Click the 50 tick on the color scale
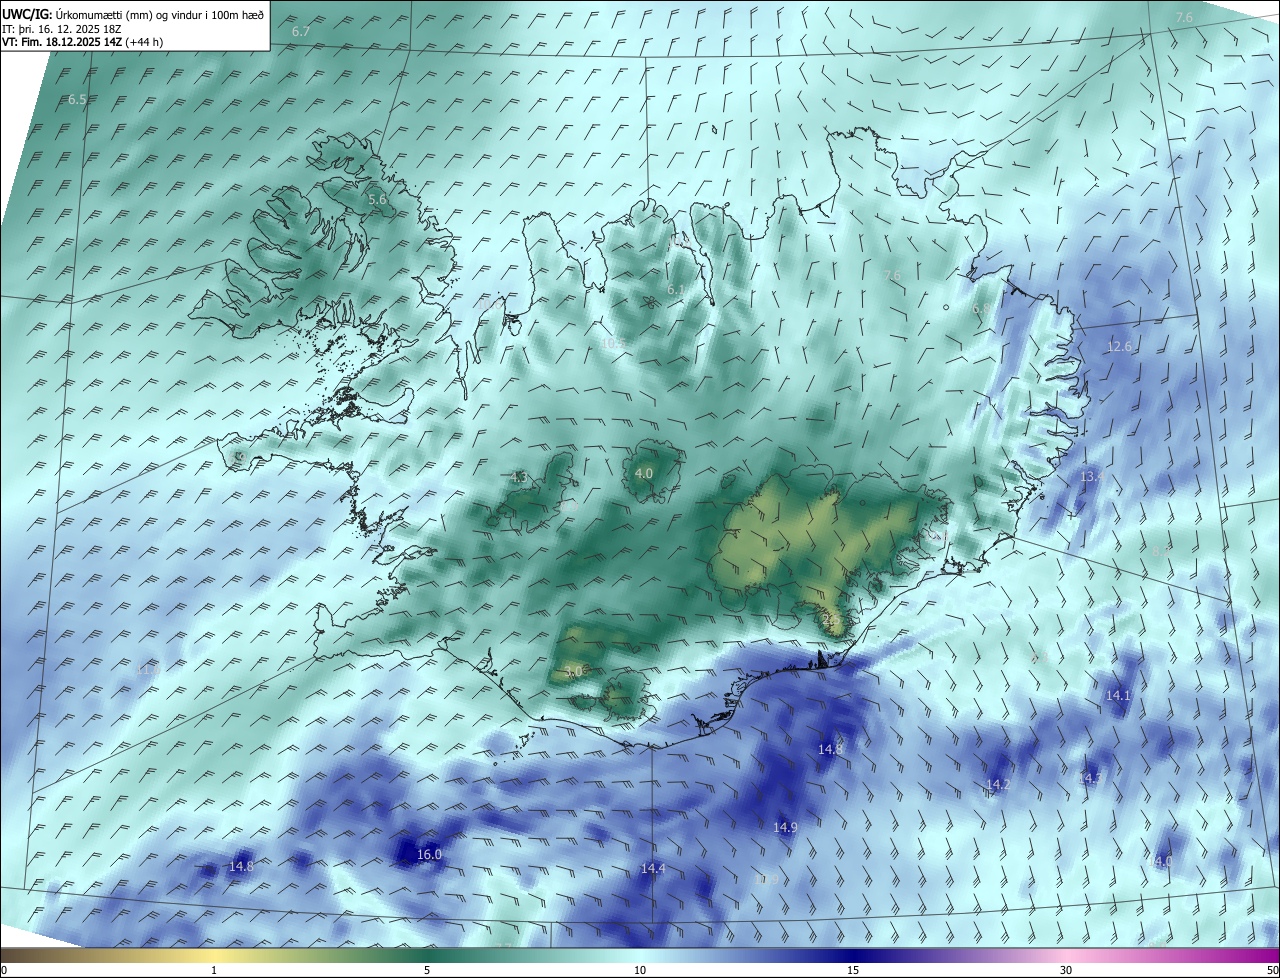1280x978 pixels. click(x=1272, y=971)
